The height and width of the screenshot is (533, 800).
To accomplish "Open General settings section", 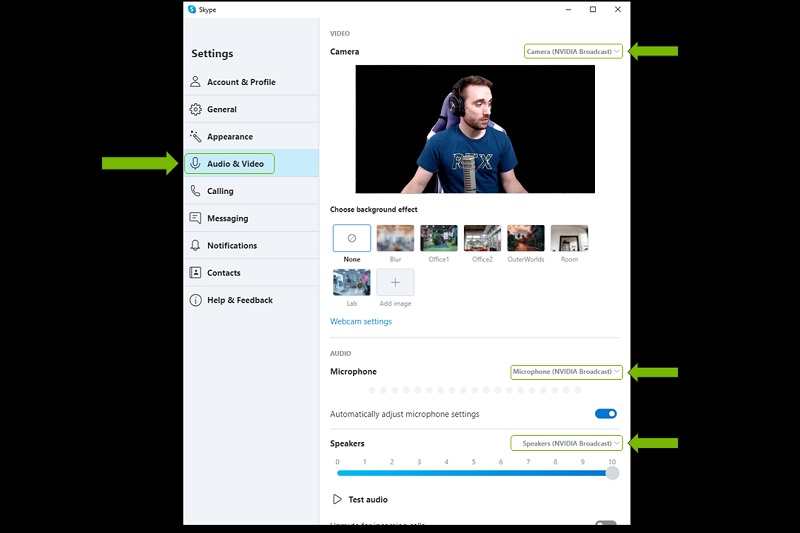I will [252, 109].
